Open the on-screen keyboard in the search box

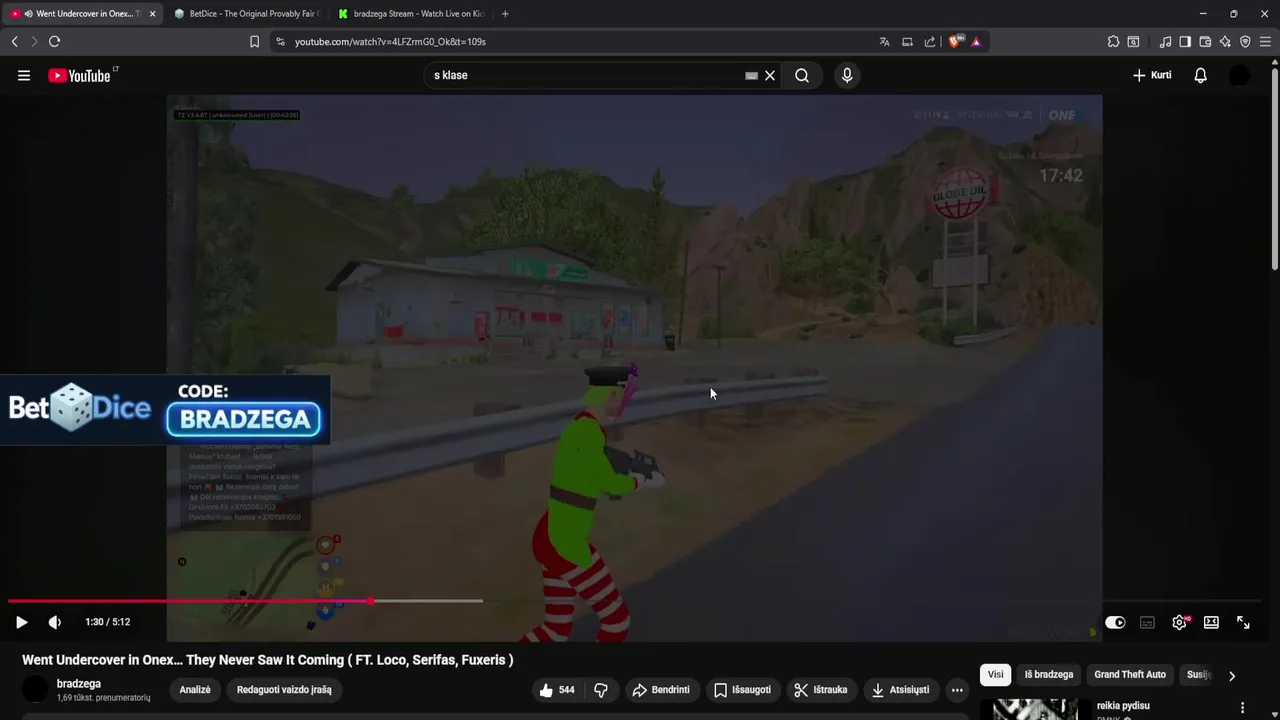pyautogui.click(x=751, y=75)
